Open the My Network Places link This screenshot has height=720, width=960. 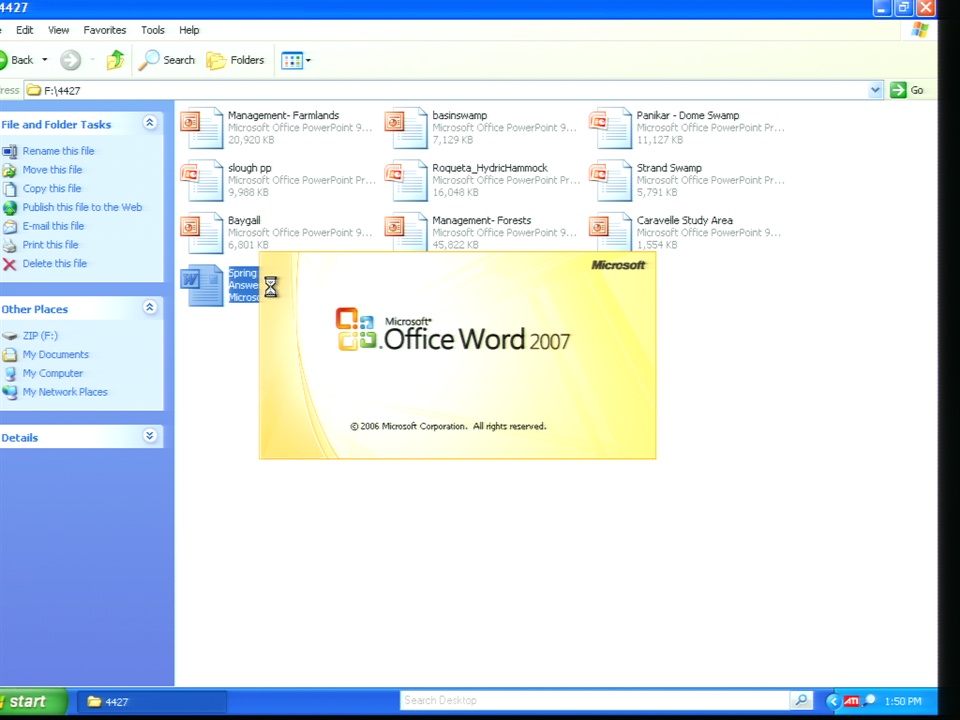(x=66, y=392)
